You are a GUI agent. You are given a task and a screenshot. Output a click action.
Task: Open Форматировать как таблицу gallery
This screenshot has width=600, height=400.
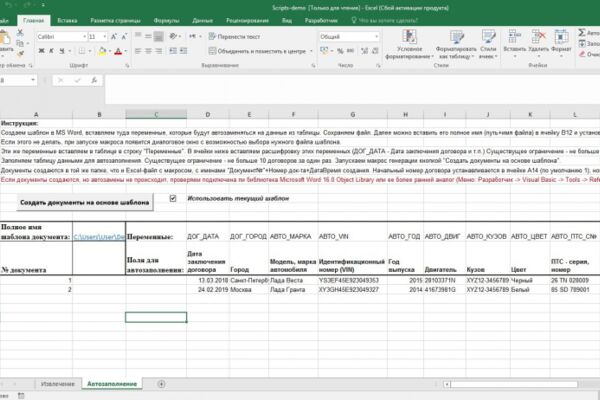[456, 45]
